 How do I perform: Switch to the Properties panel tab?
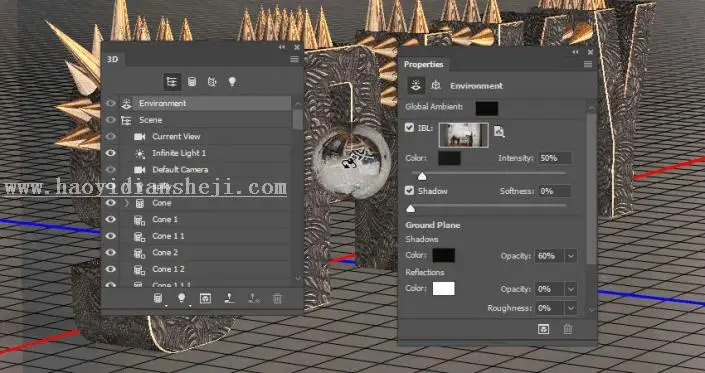[424, 64]
